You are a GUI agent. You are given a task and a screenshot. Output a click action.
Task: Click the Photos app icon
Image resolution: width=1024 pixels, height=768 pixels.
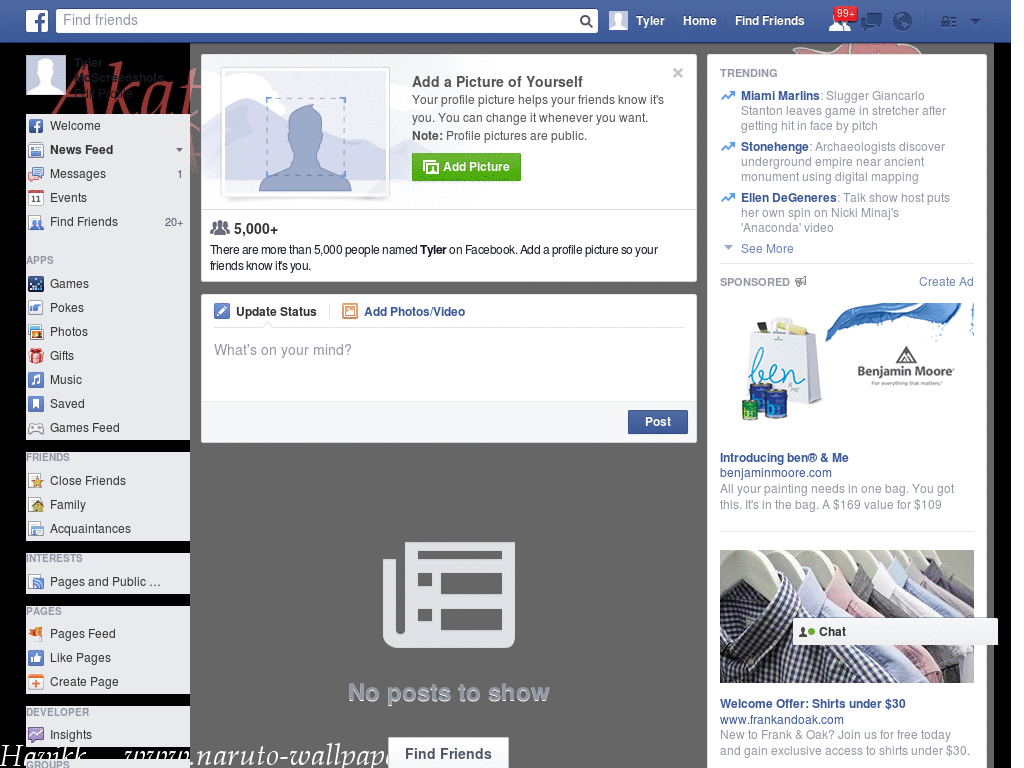[x=36, y=332]
